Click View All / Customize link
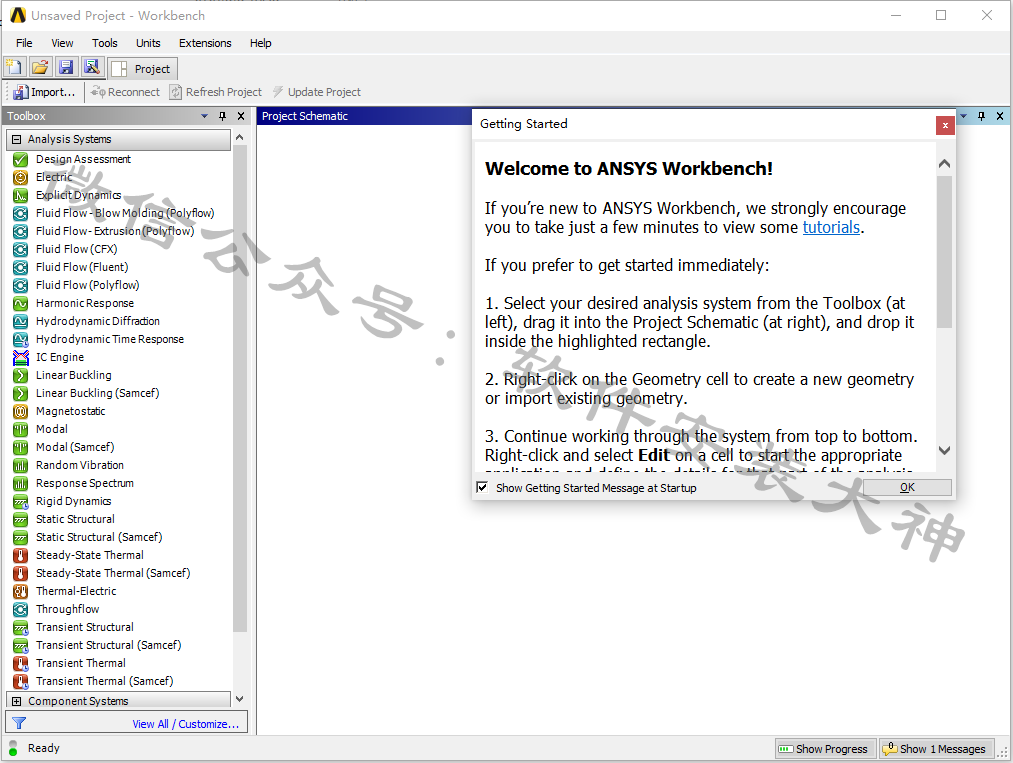This screenshot has height=763, width=1013. [x=185, y=724]
